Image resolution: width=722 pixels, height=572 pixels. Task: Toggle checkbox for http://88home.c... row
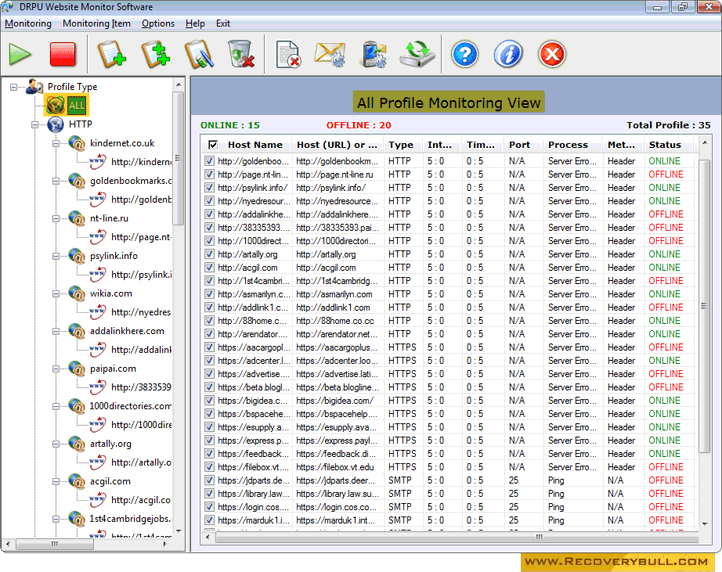(x=210, y=321)
